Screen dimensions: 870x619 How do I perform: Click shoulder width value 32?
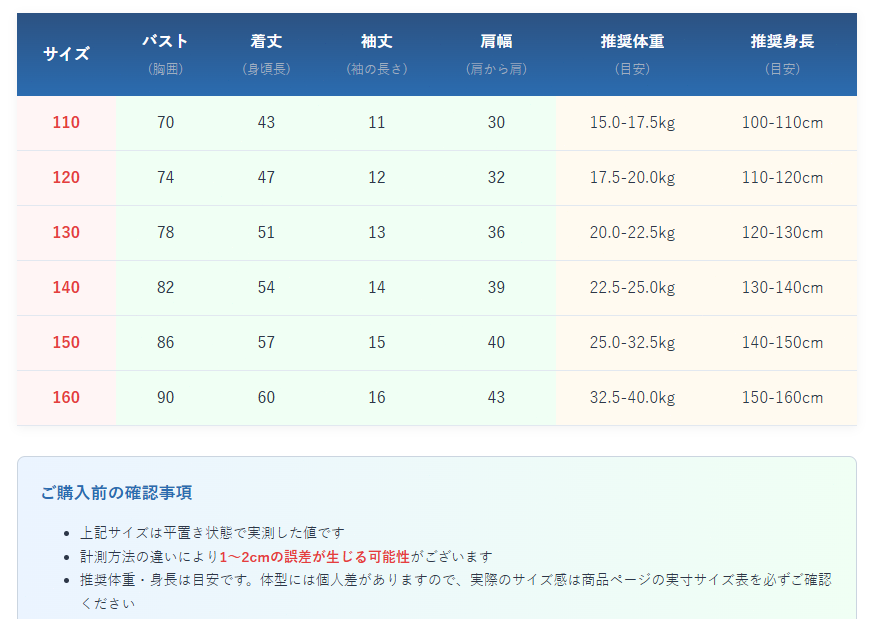coord(496,177)
